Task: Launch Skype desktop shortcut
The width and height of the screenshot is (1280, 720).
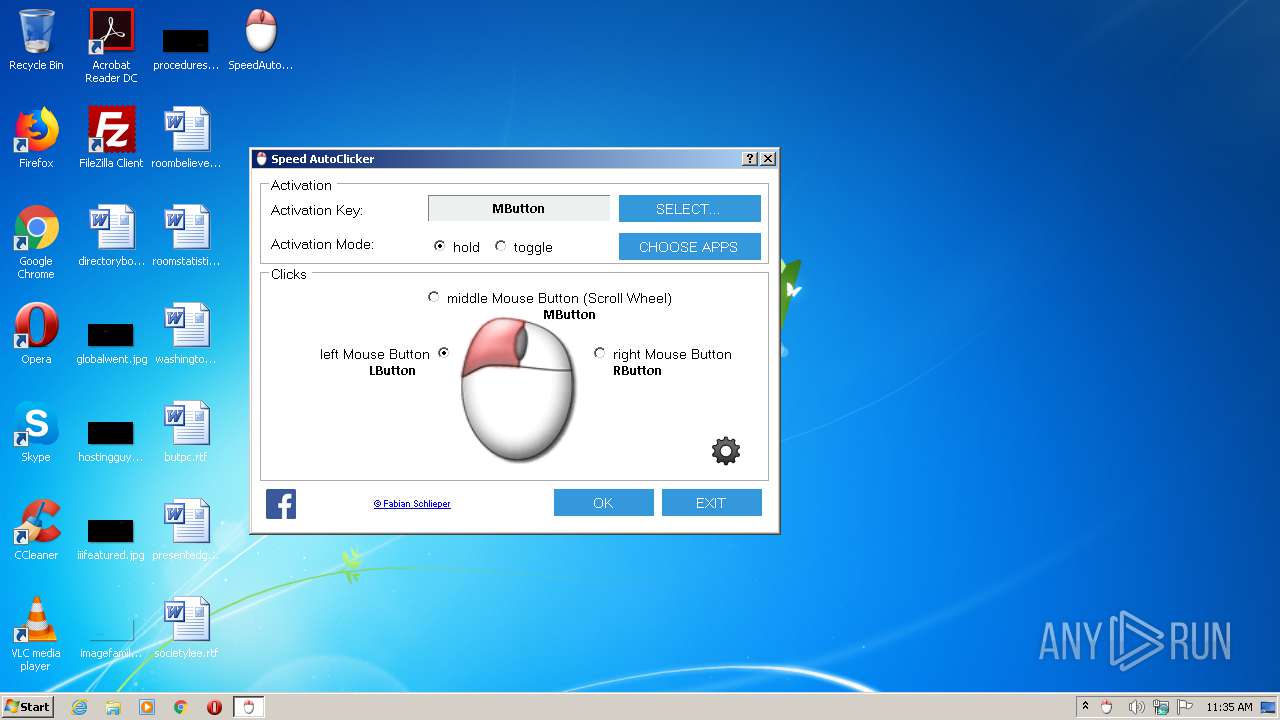Action: pyautogui.click(x=36, y=432)
